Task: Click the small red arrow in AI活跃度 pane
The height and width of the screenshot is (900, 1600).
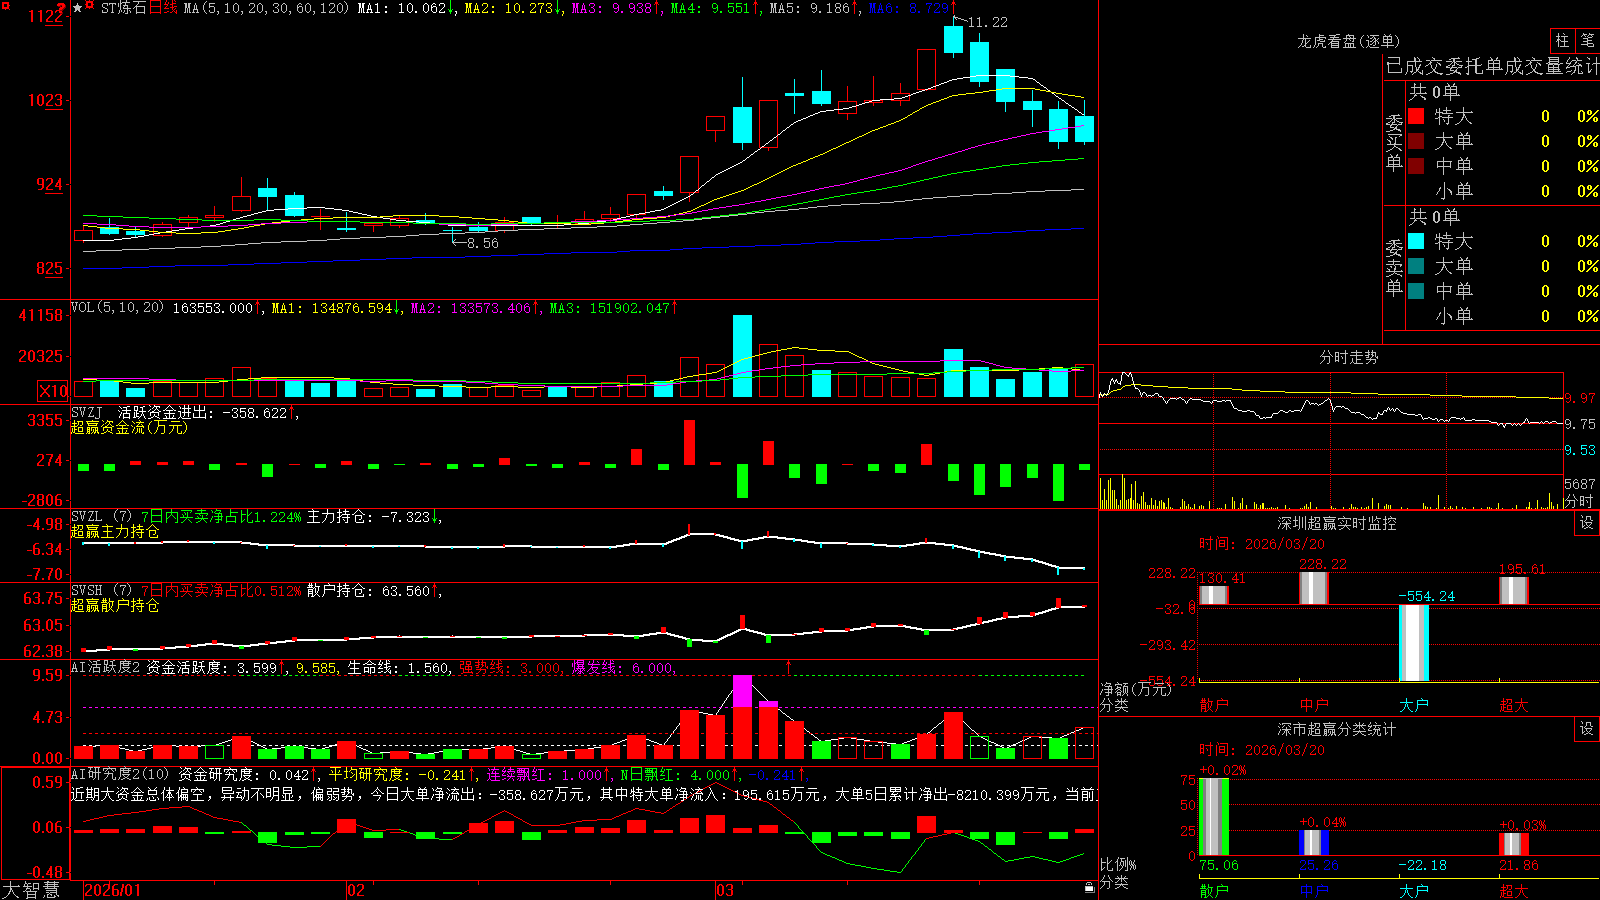Action: (788, 665)
